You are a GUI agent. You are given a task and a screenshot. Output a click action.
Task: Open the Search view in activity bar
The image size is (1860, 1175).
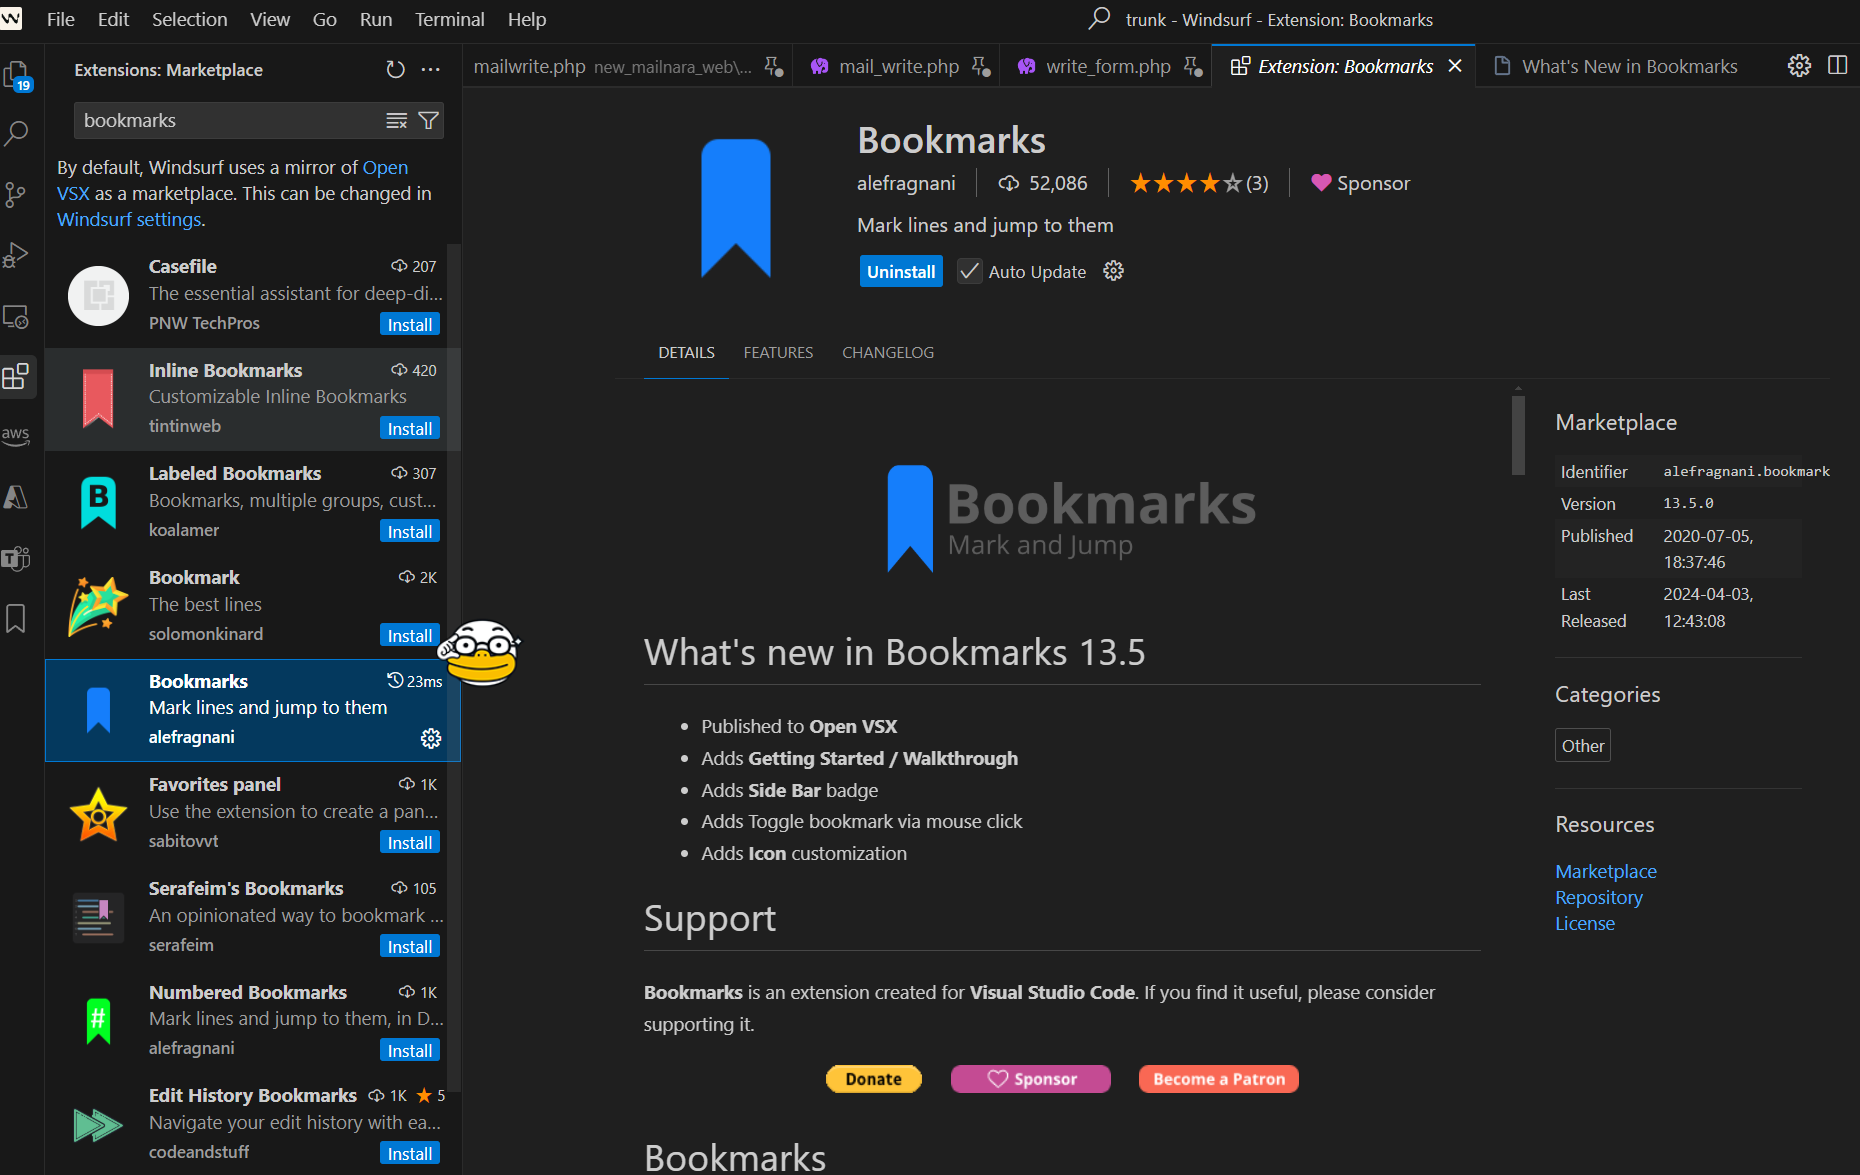17,133
